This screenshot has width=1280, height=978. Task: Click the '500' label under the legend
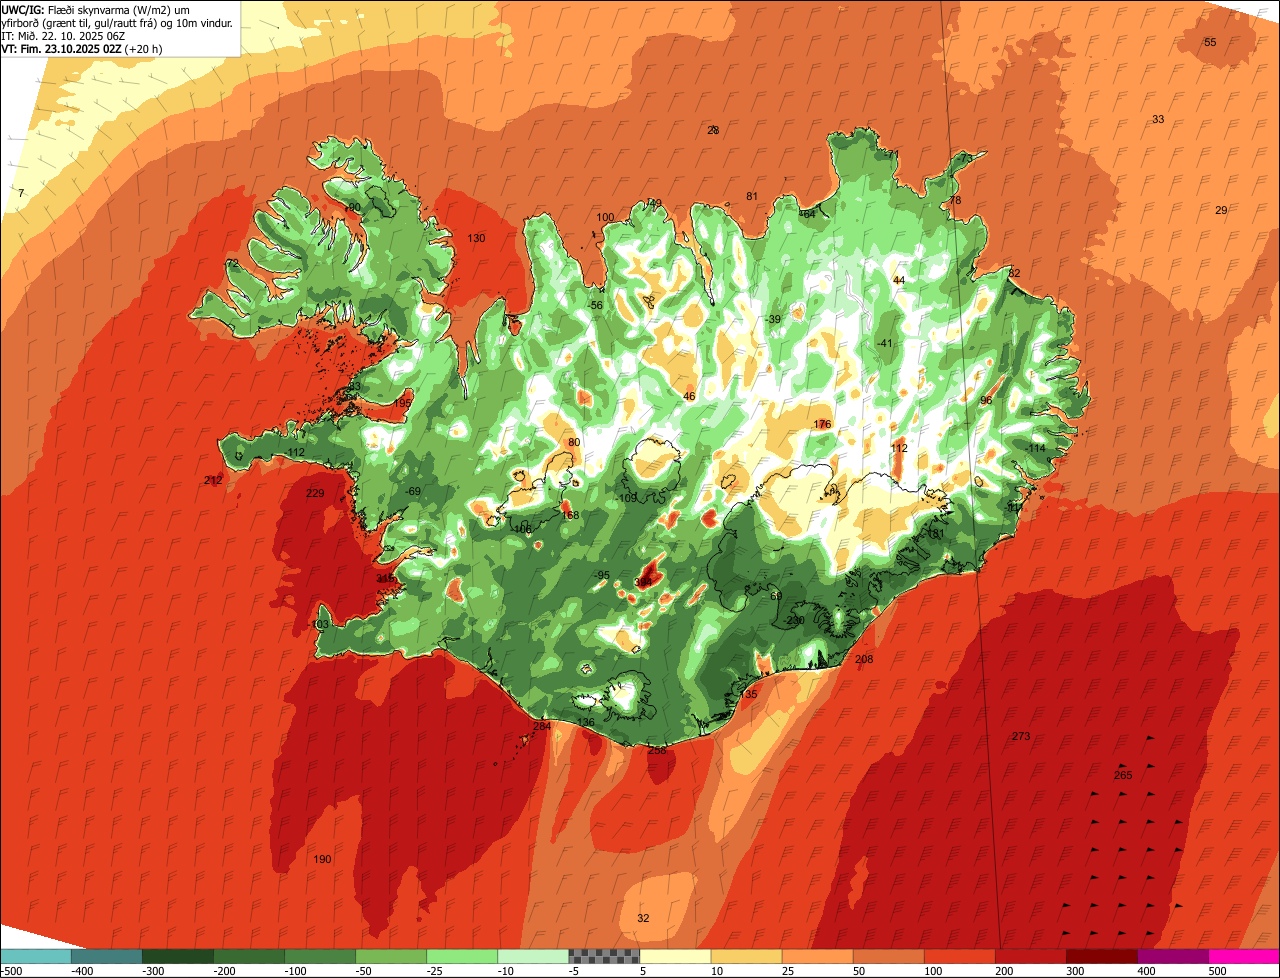[1217, 970]
